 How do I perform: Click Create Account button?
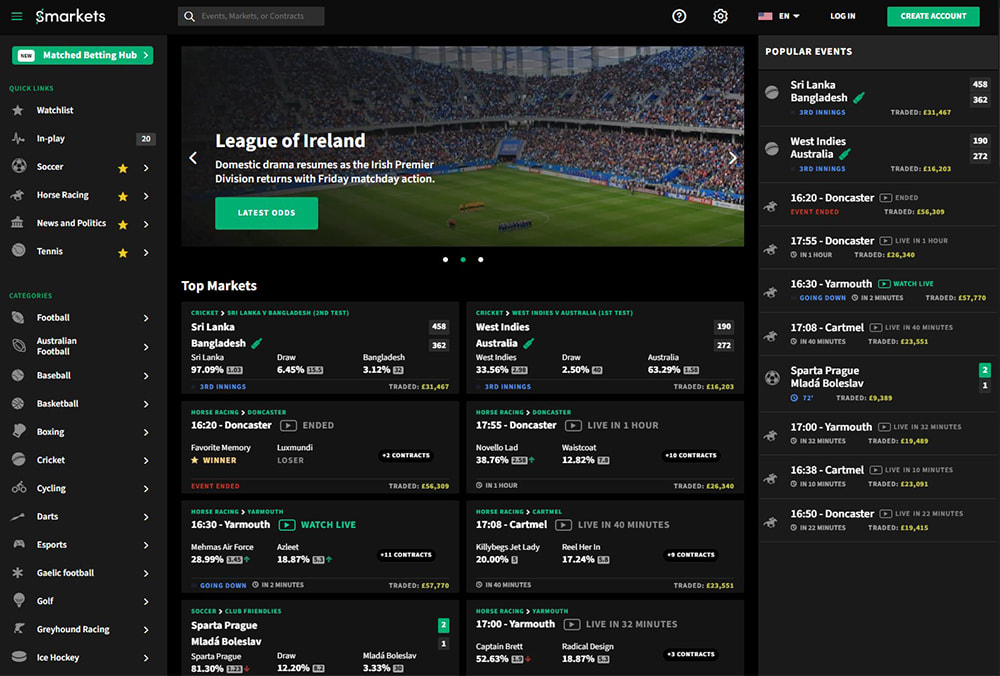tap(933, 16)
